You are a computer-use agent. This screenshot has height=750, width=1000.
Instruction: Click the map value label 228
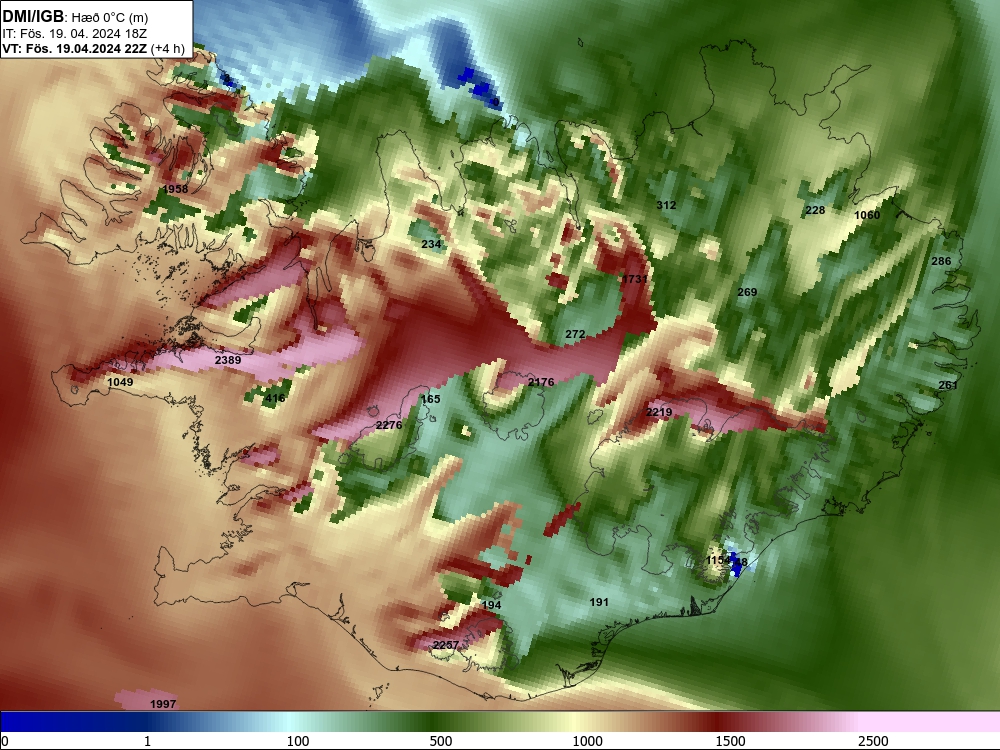[815, 210]
